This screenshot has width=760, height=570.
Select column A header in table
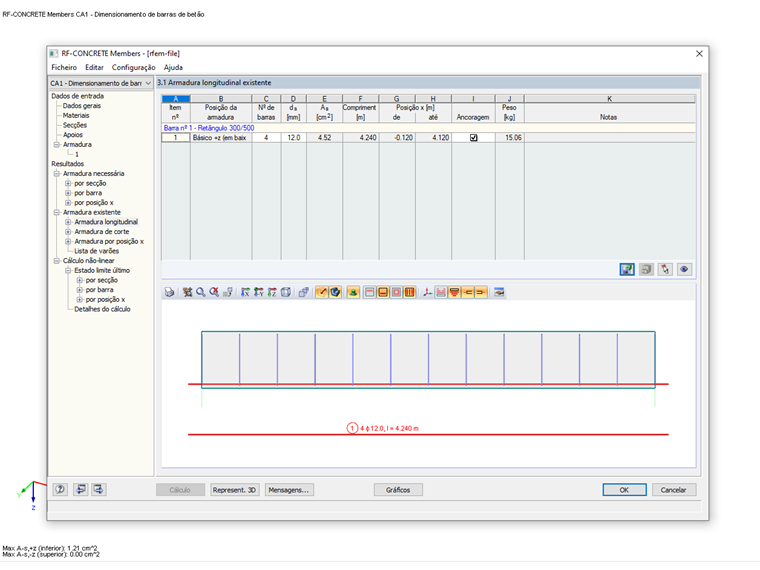175,98
